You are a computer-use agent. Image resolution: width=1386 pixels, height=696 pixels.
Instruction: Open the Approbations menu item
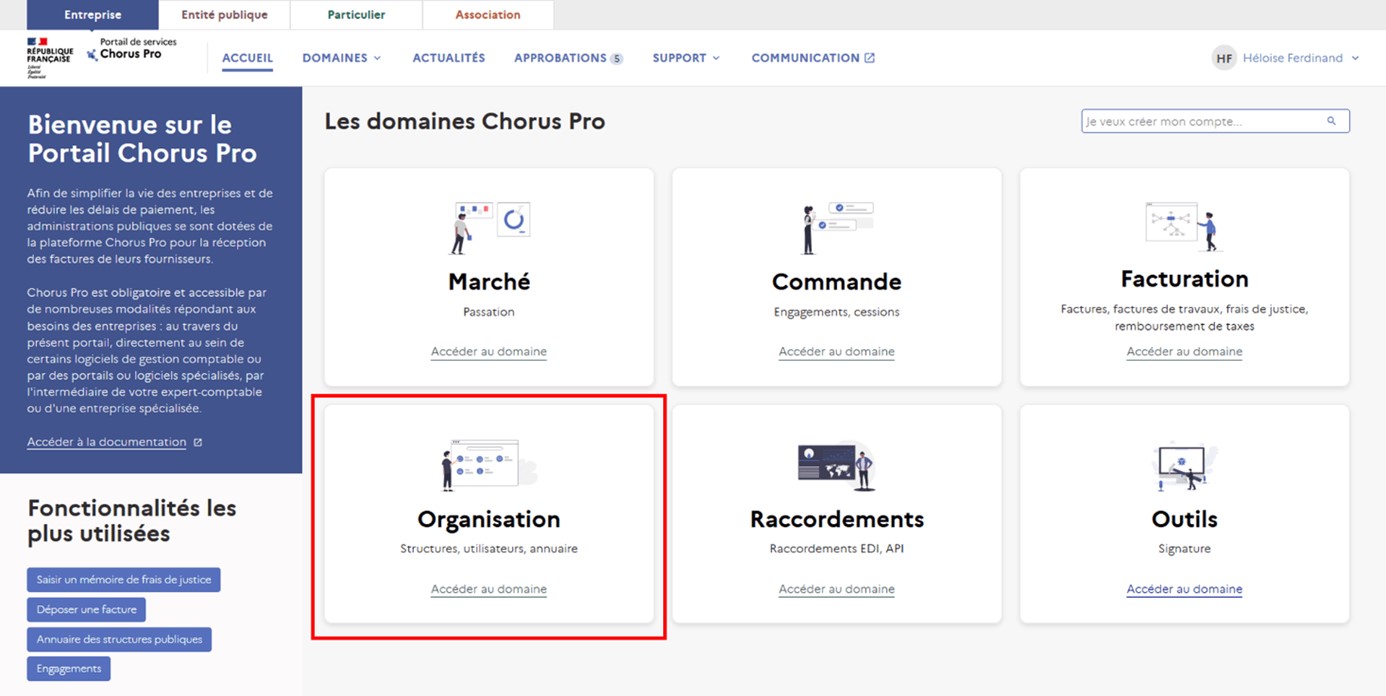pos(567,58)
